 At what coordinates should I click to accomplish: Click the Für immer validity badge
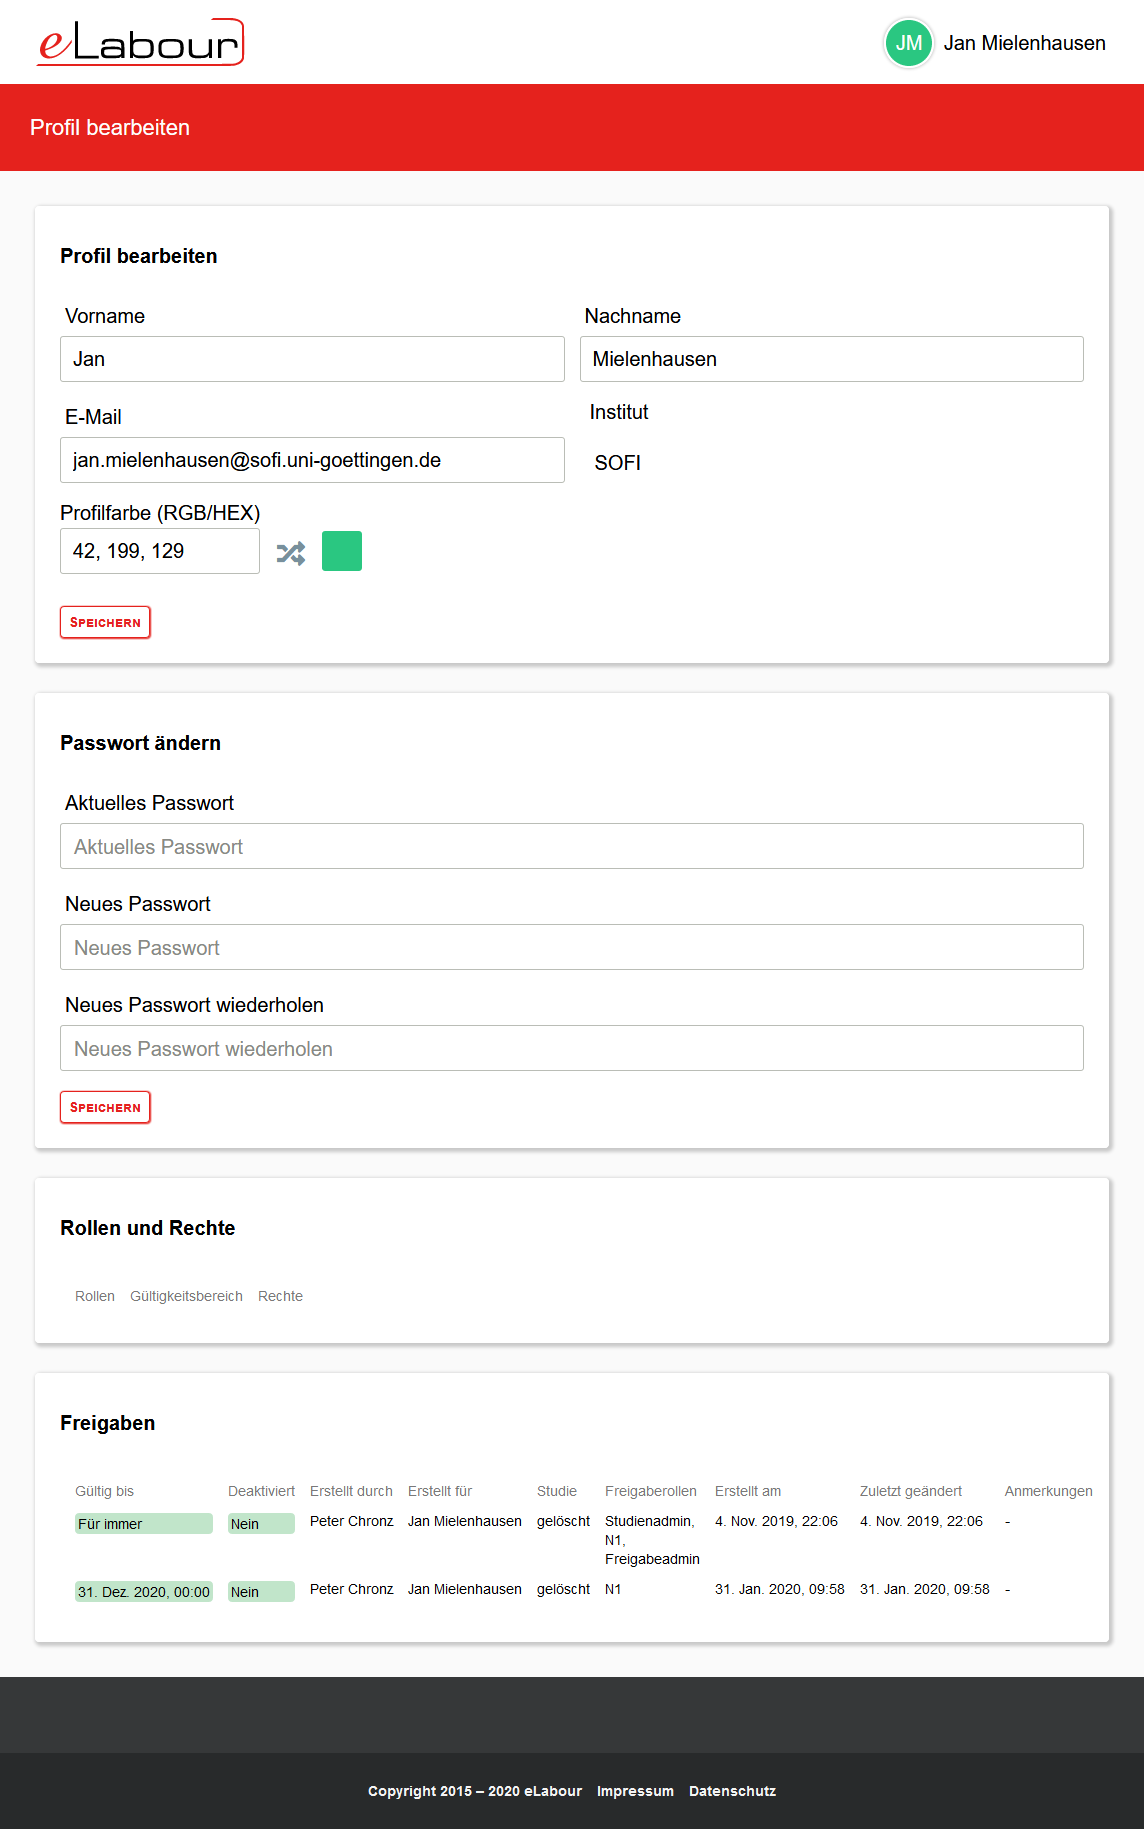(144, 1523)
